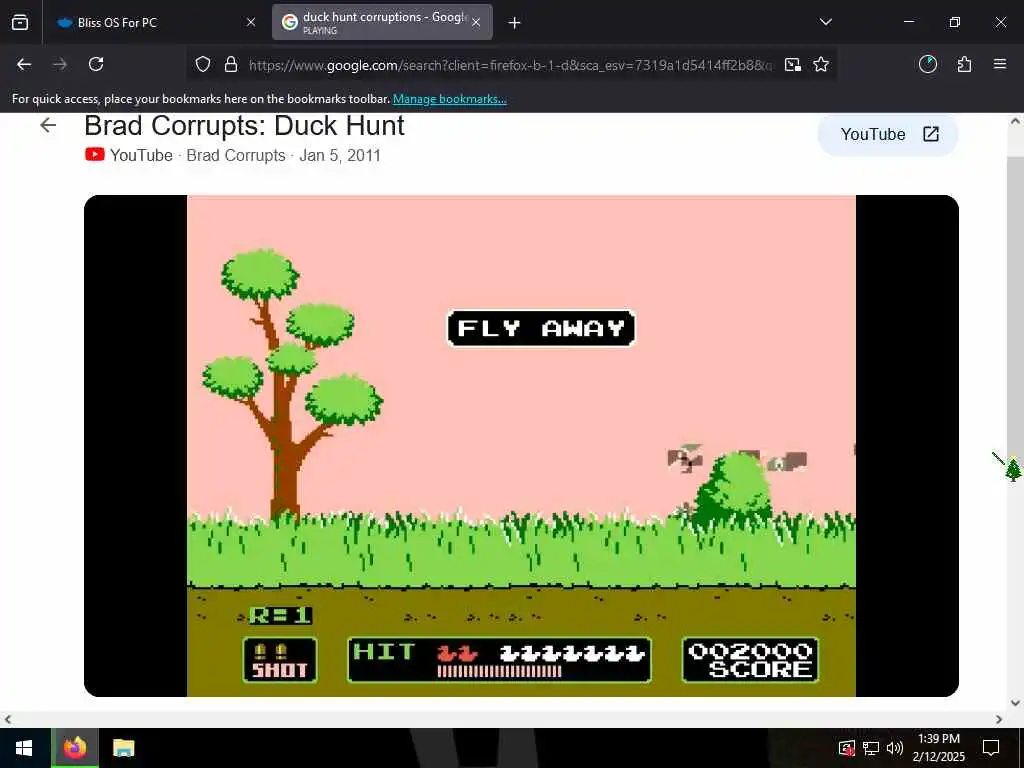Open the video on YouTube button
The width and height of the screenshot is (1024, 768).
[888, 135]
